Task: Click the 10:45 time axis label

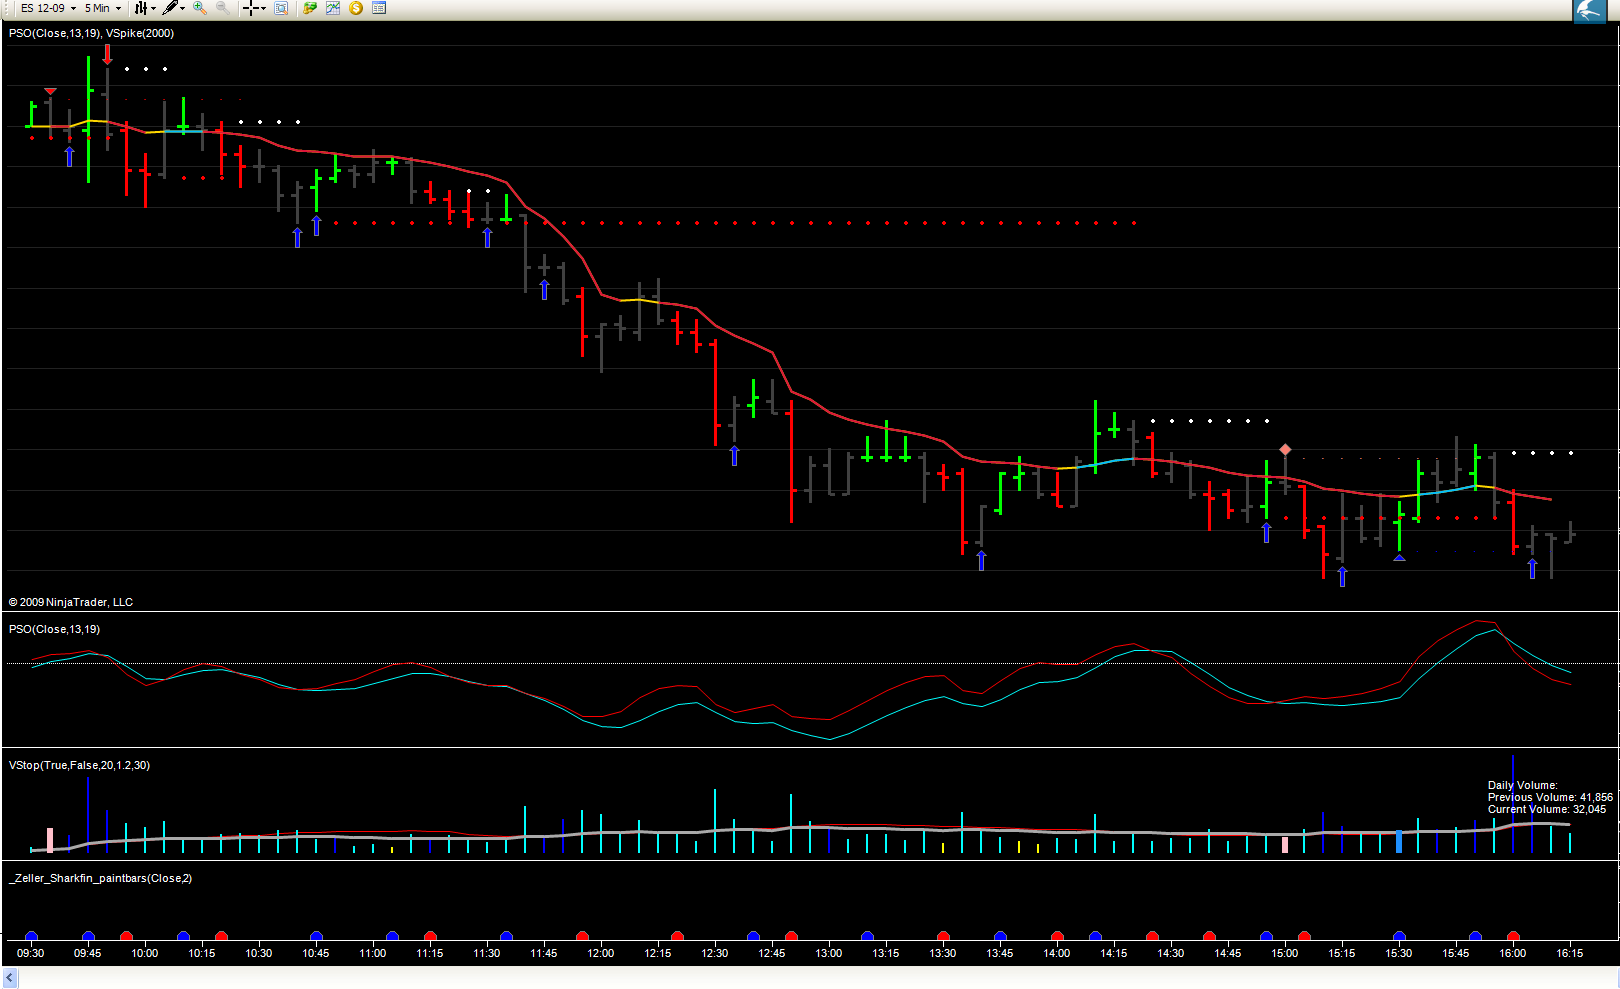Action: (316, 953)
